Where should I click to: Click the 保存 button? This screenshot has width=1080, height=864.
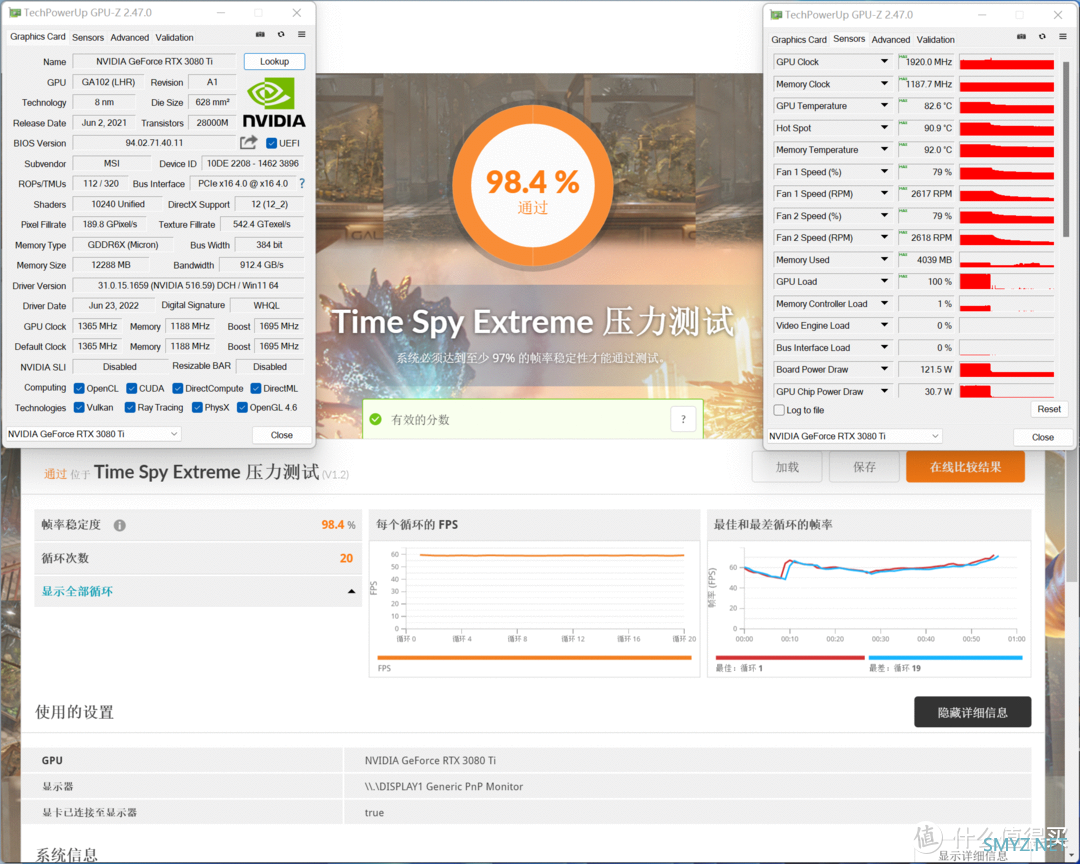coord(864,467)
